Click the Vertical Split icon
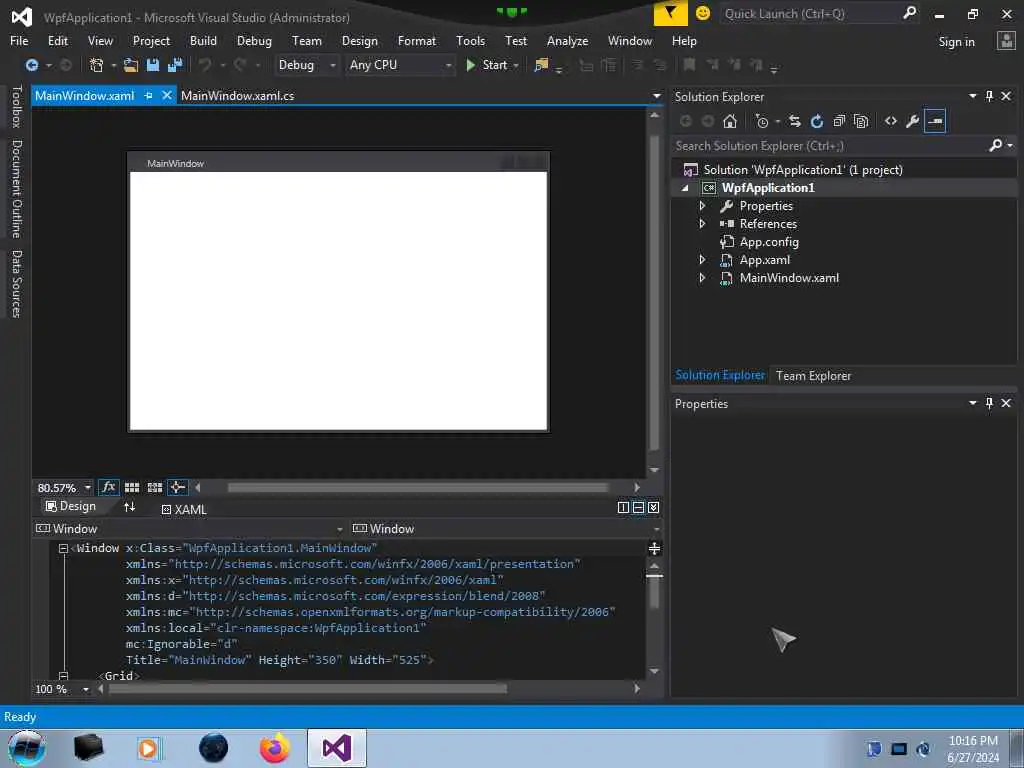1024x768 pixels. tap(623, 507)
